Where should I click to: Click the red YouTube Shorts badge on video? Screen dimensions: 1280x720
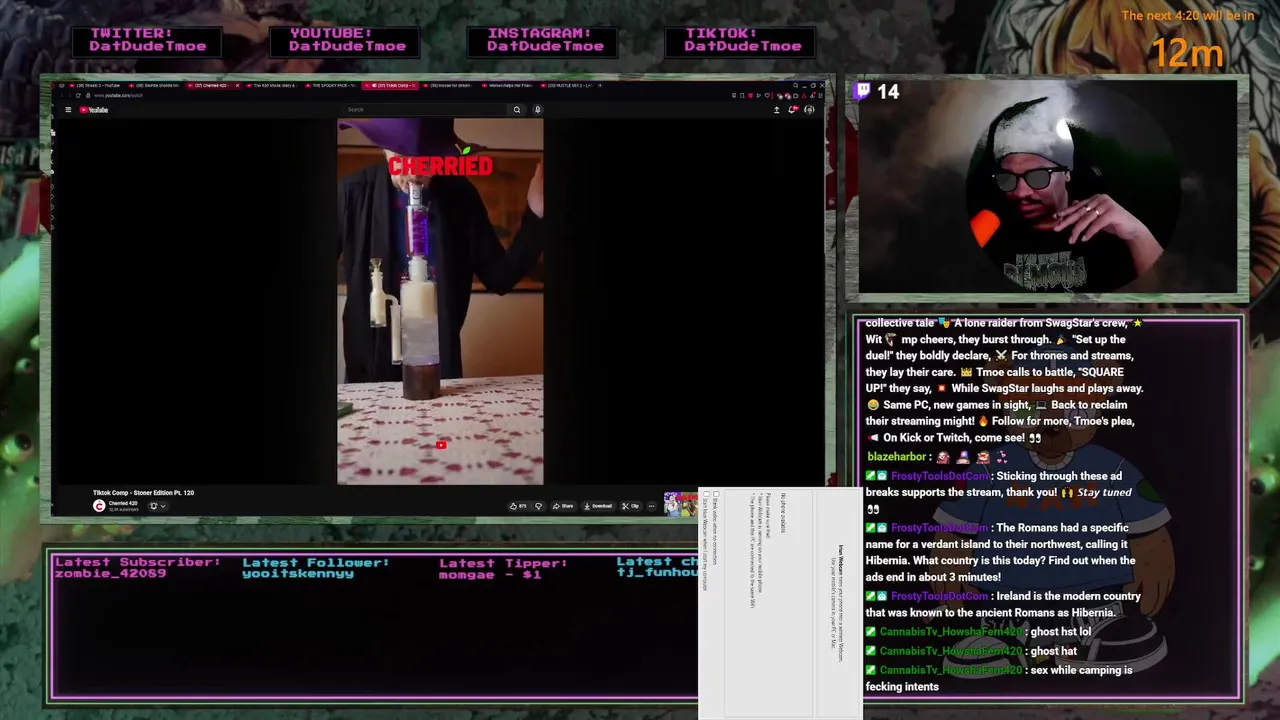[x=441, y=445]
